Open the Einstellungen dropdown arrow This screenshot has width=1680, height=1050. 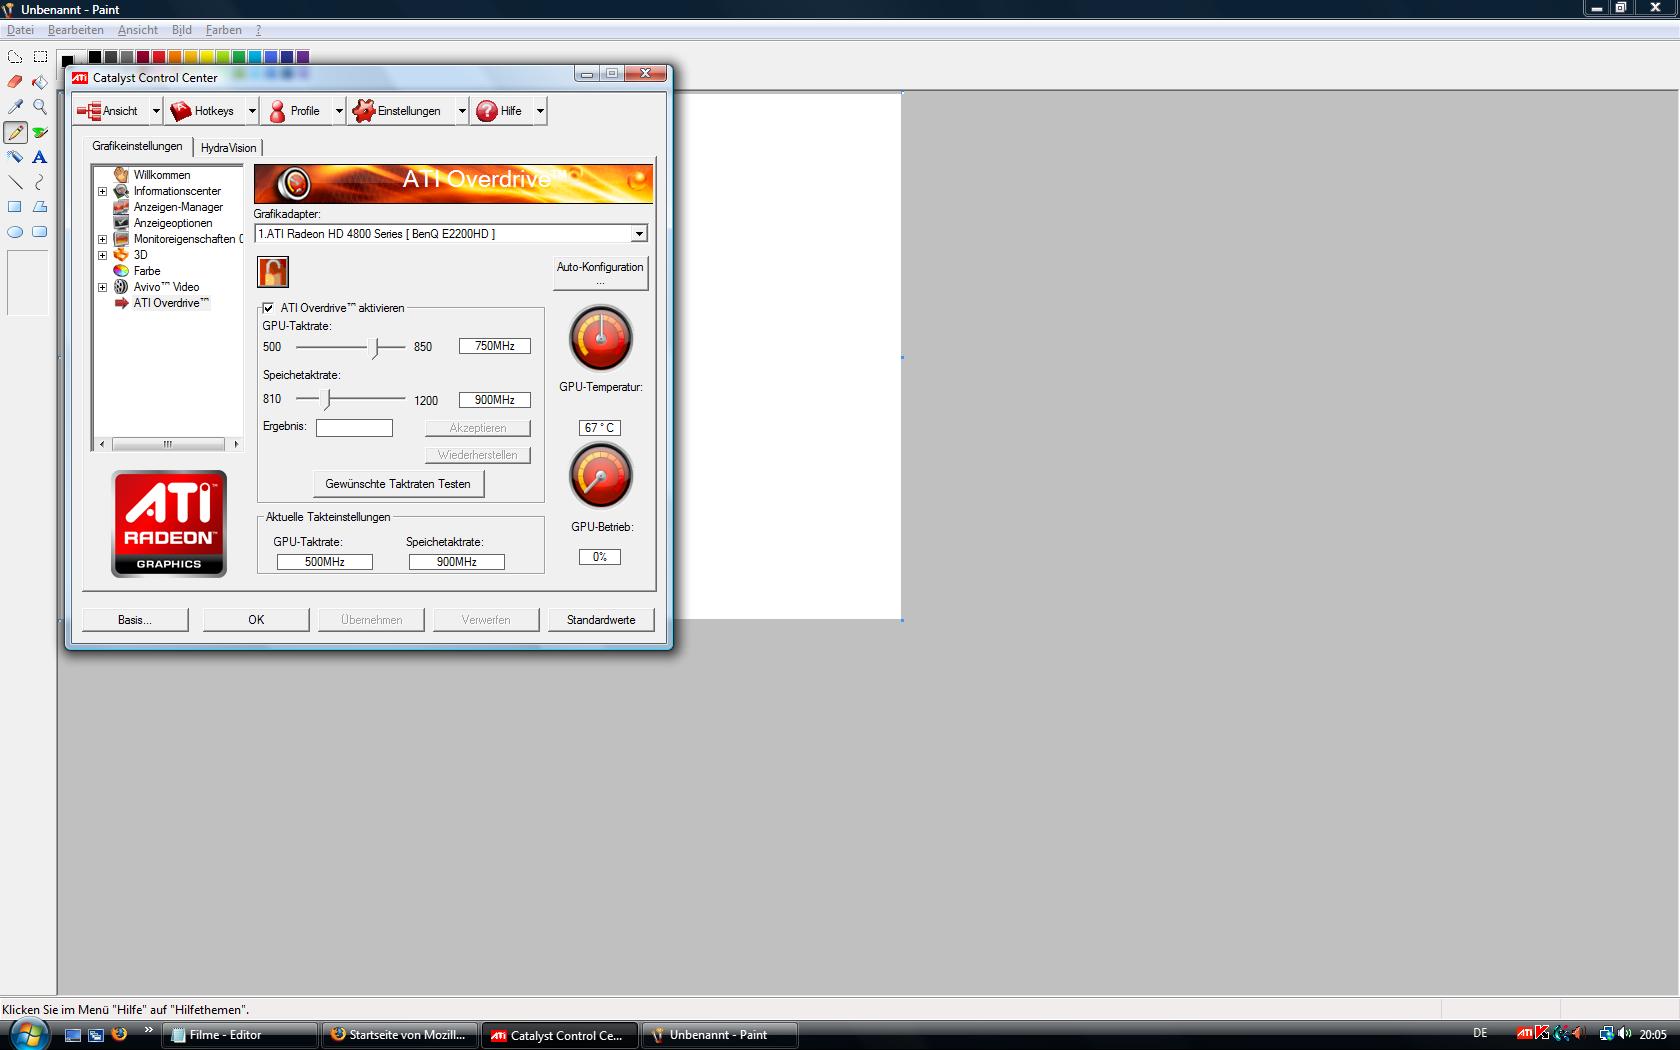click(x=462, y=111)
